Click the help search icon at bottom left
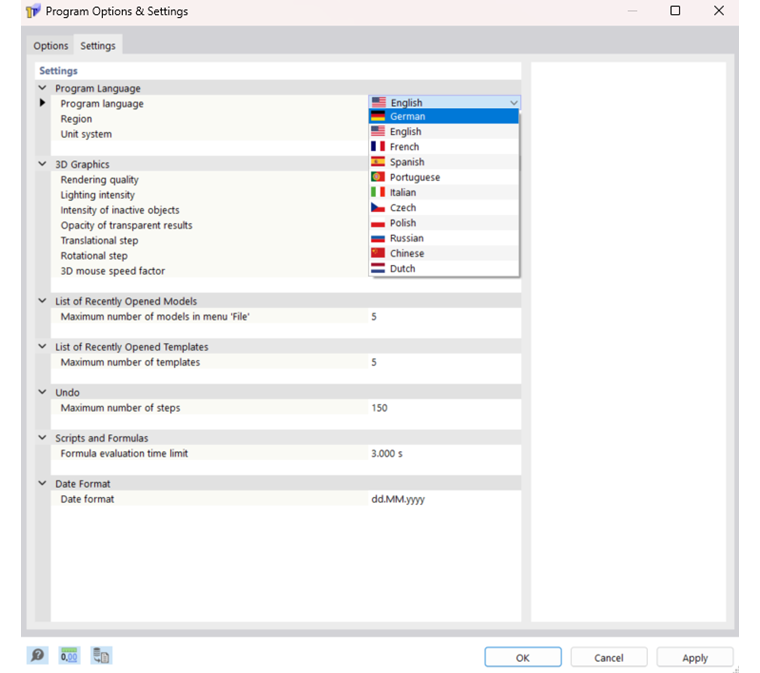This screenshot has width=760, height=673. [x=37, y=656]
